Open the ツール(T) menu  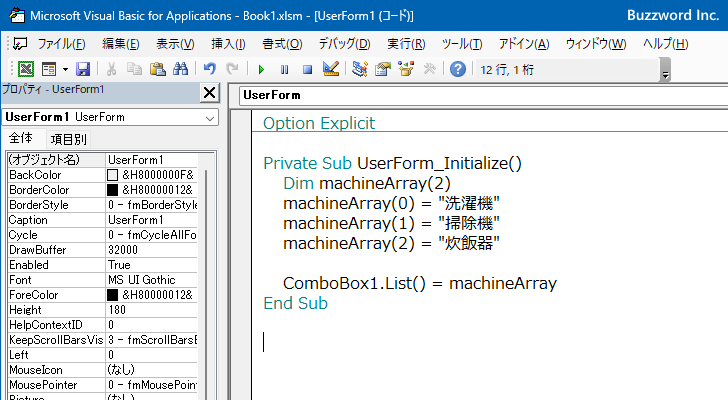click(462, 44)
